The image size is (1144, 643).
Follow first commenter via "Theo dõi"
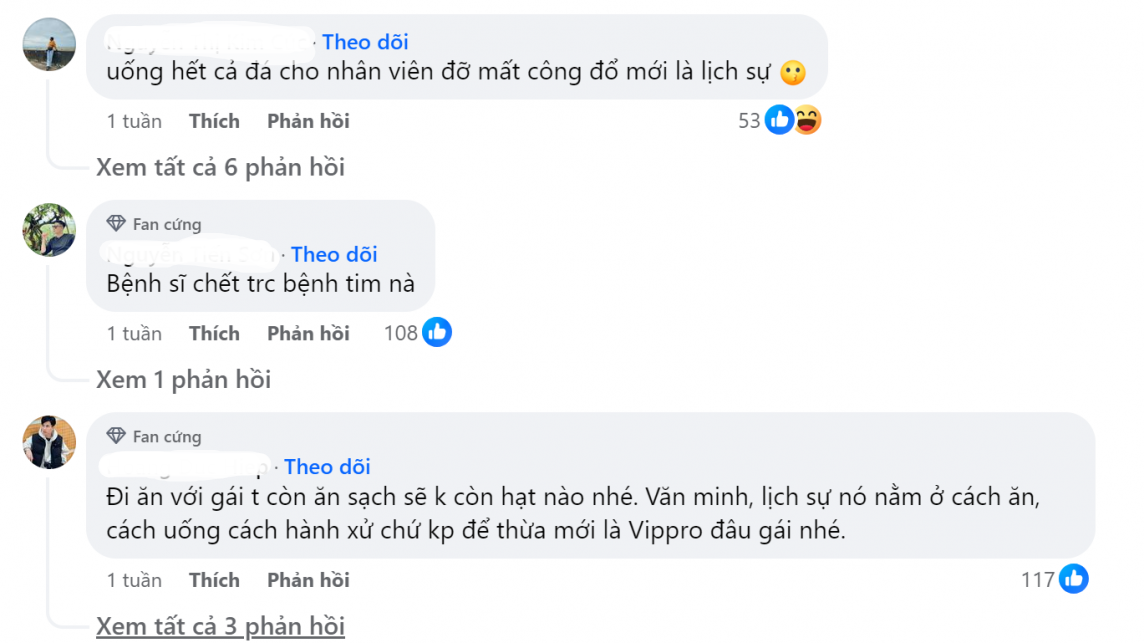pos(365,42)
